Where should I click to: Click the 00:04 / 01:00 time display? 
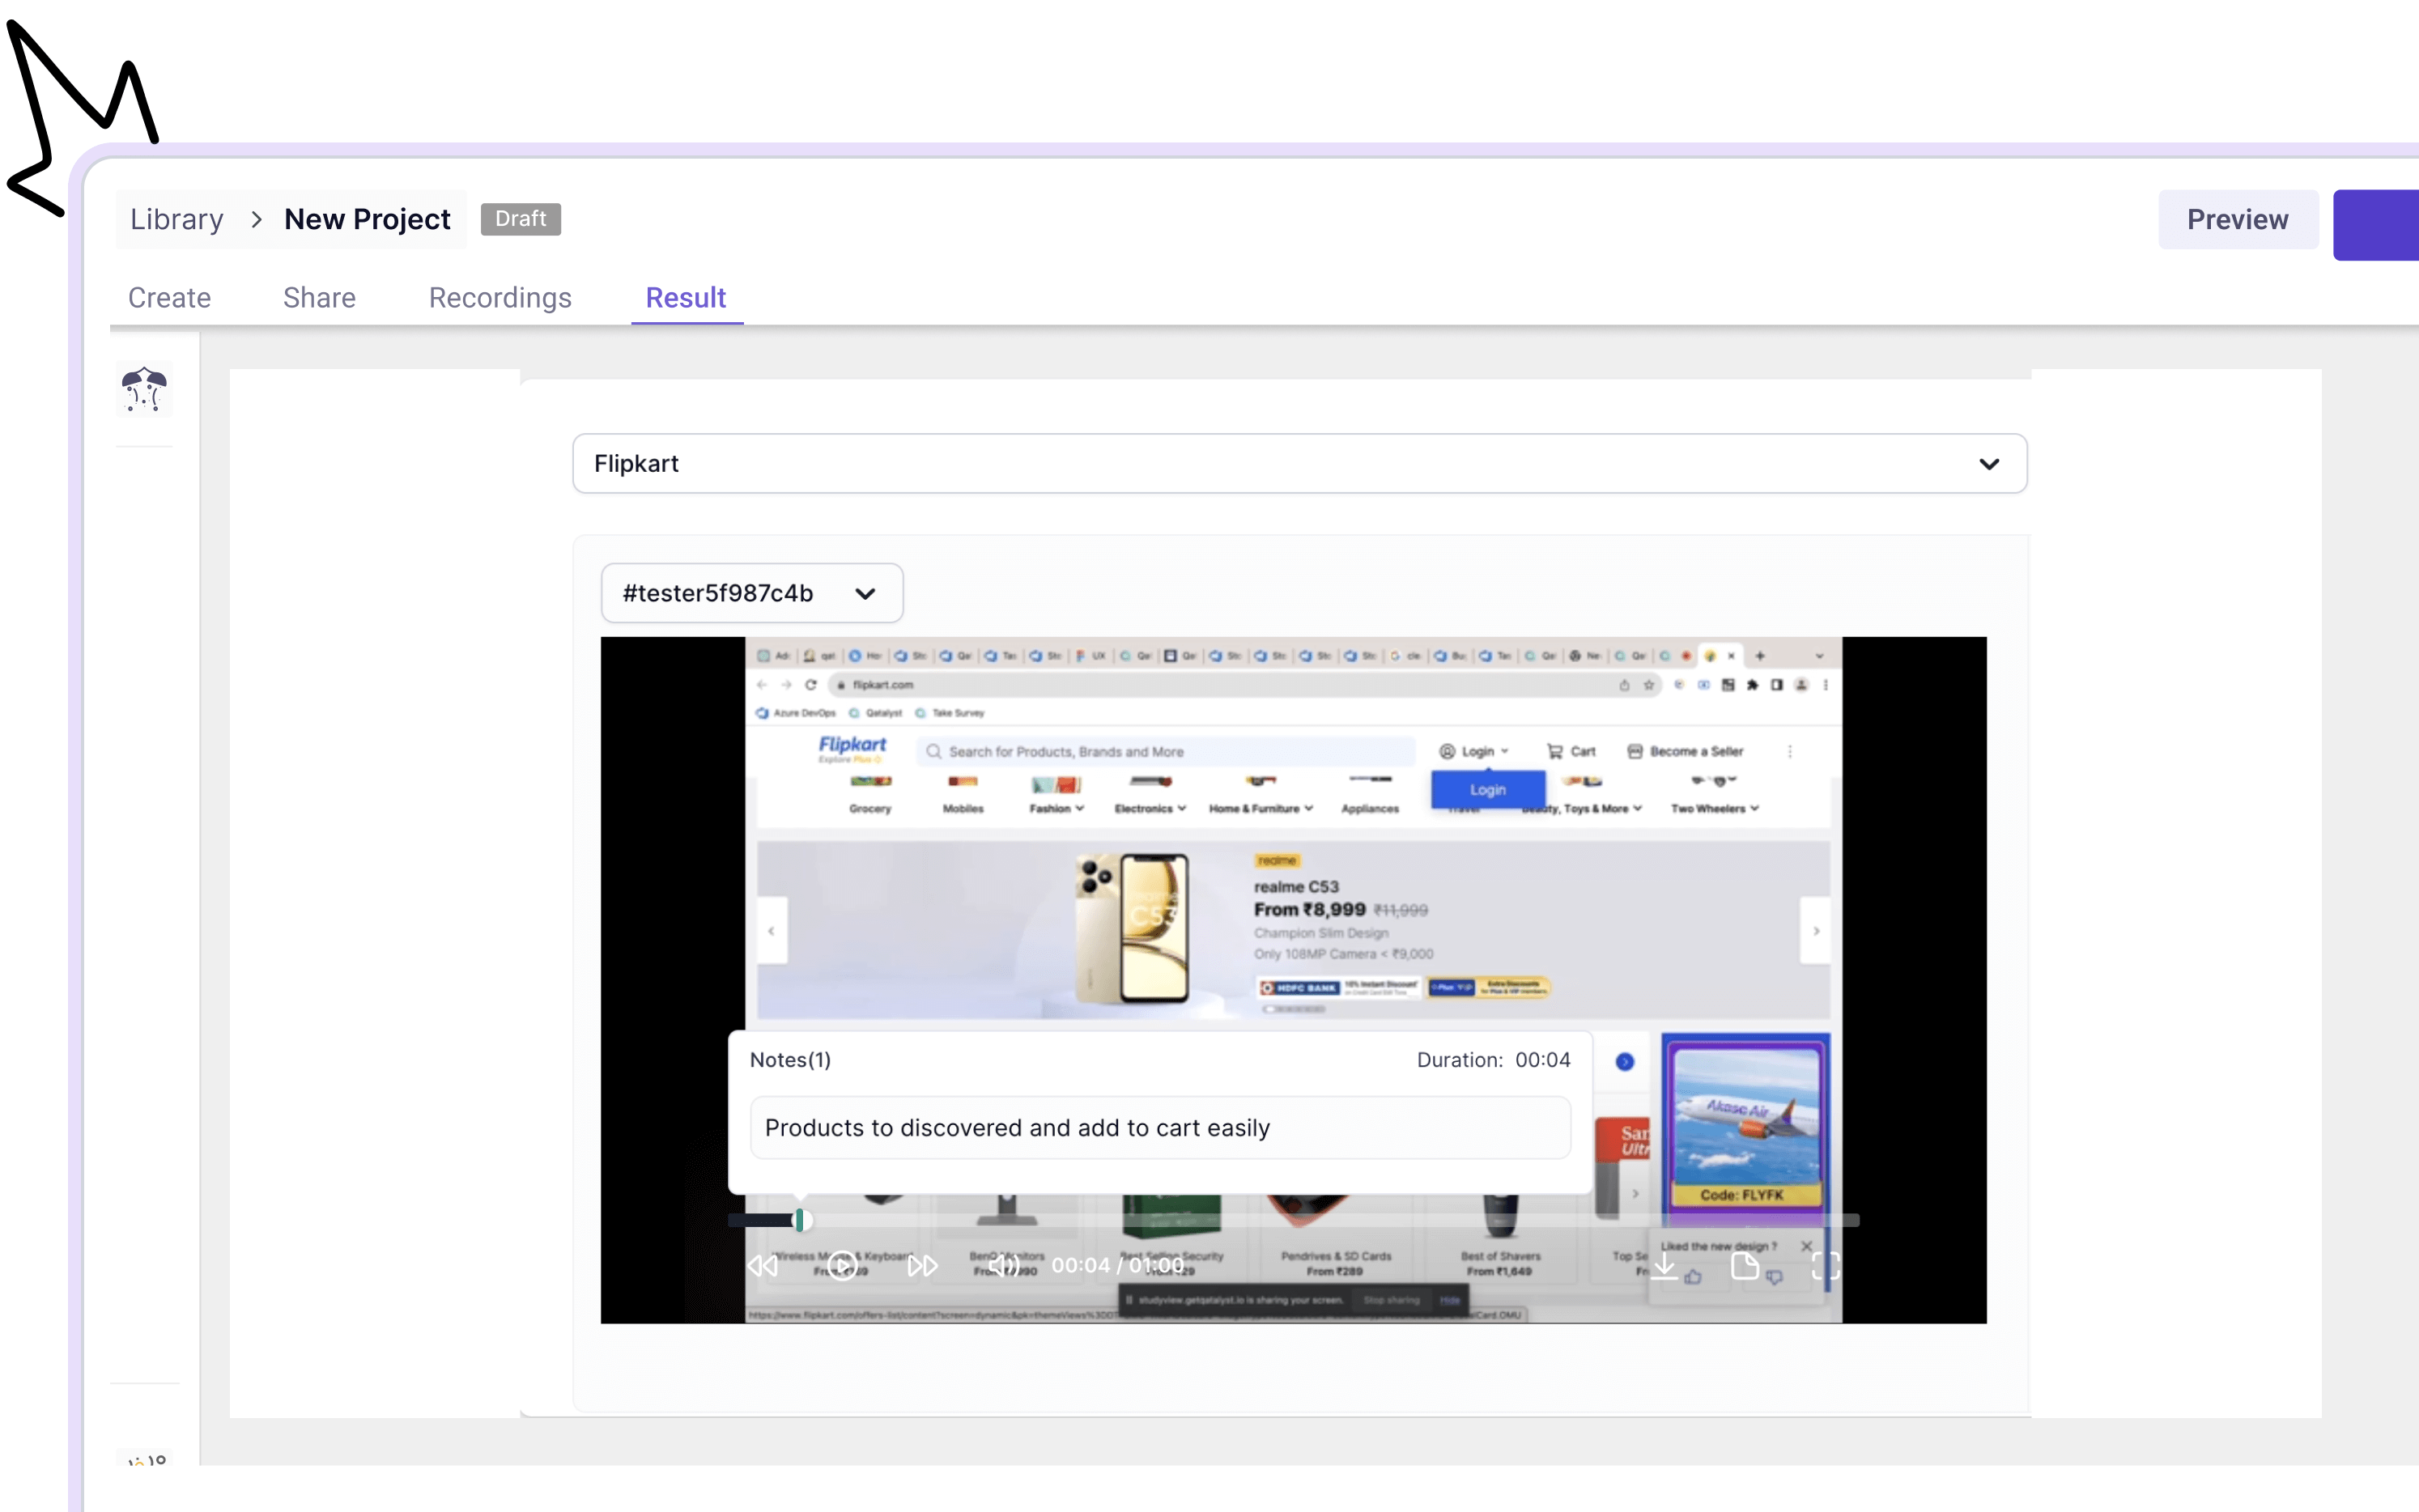[x=1117, y=1265]
